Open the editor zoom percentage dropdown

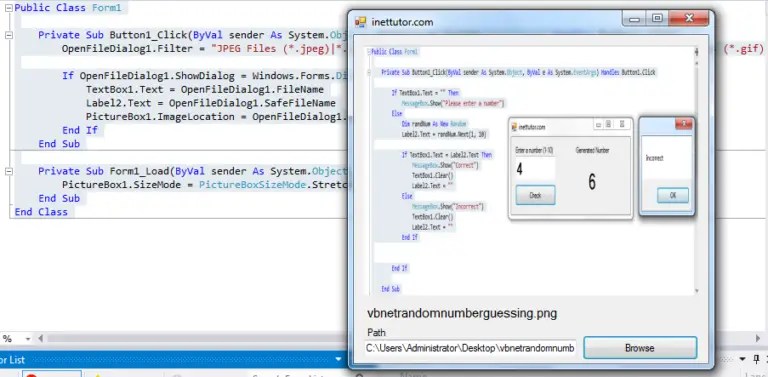pos(28,339)
